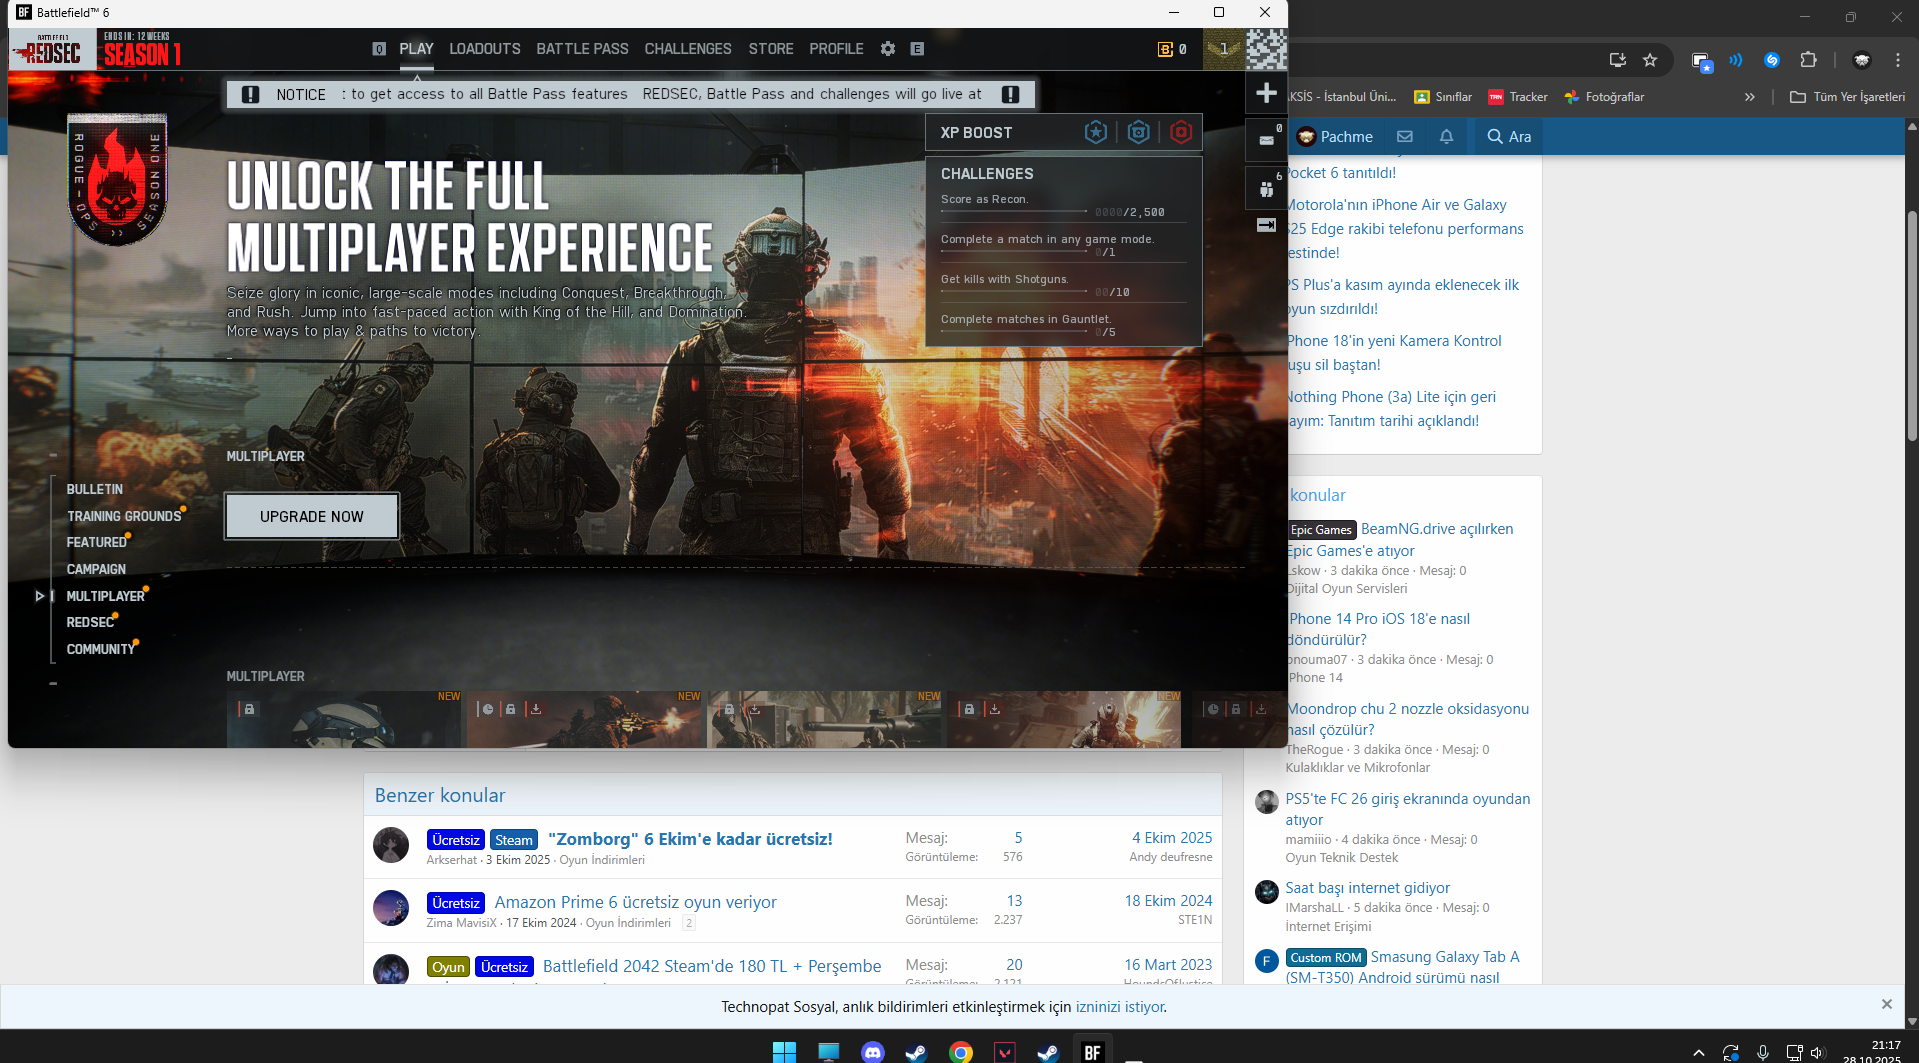Click the E key-hint icon after settings

pyautogui.click(x=917, y=49)
